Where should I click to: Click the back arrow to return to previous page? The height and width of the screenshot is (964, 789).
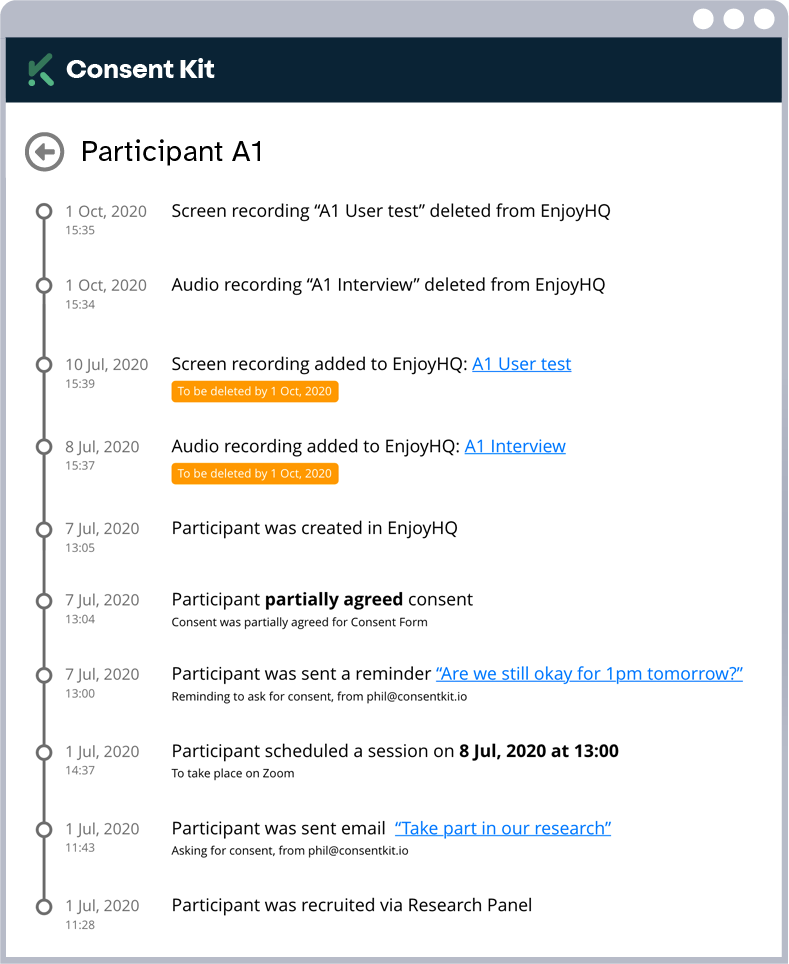[44, 152]
